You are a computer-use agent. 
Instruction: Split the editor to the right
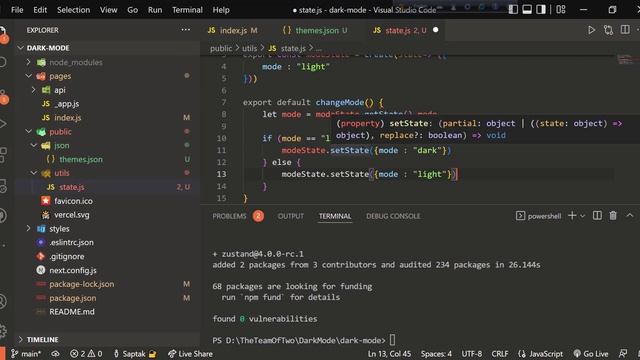(x=625, y=30)
